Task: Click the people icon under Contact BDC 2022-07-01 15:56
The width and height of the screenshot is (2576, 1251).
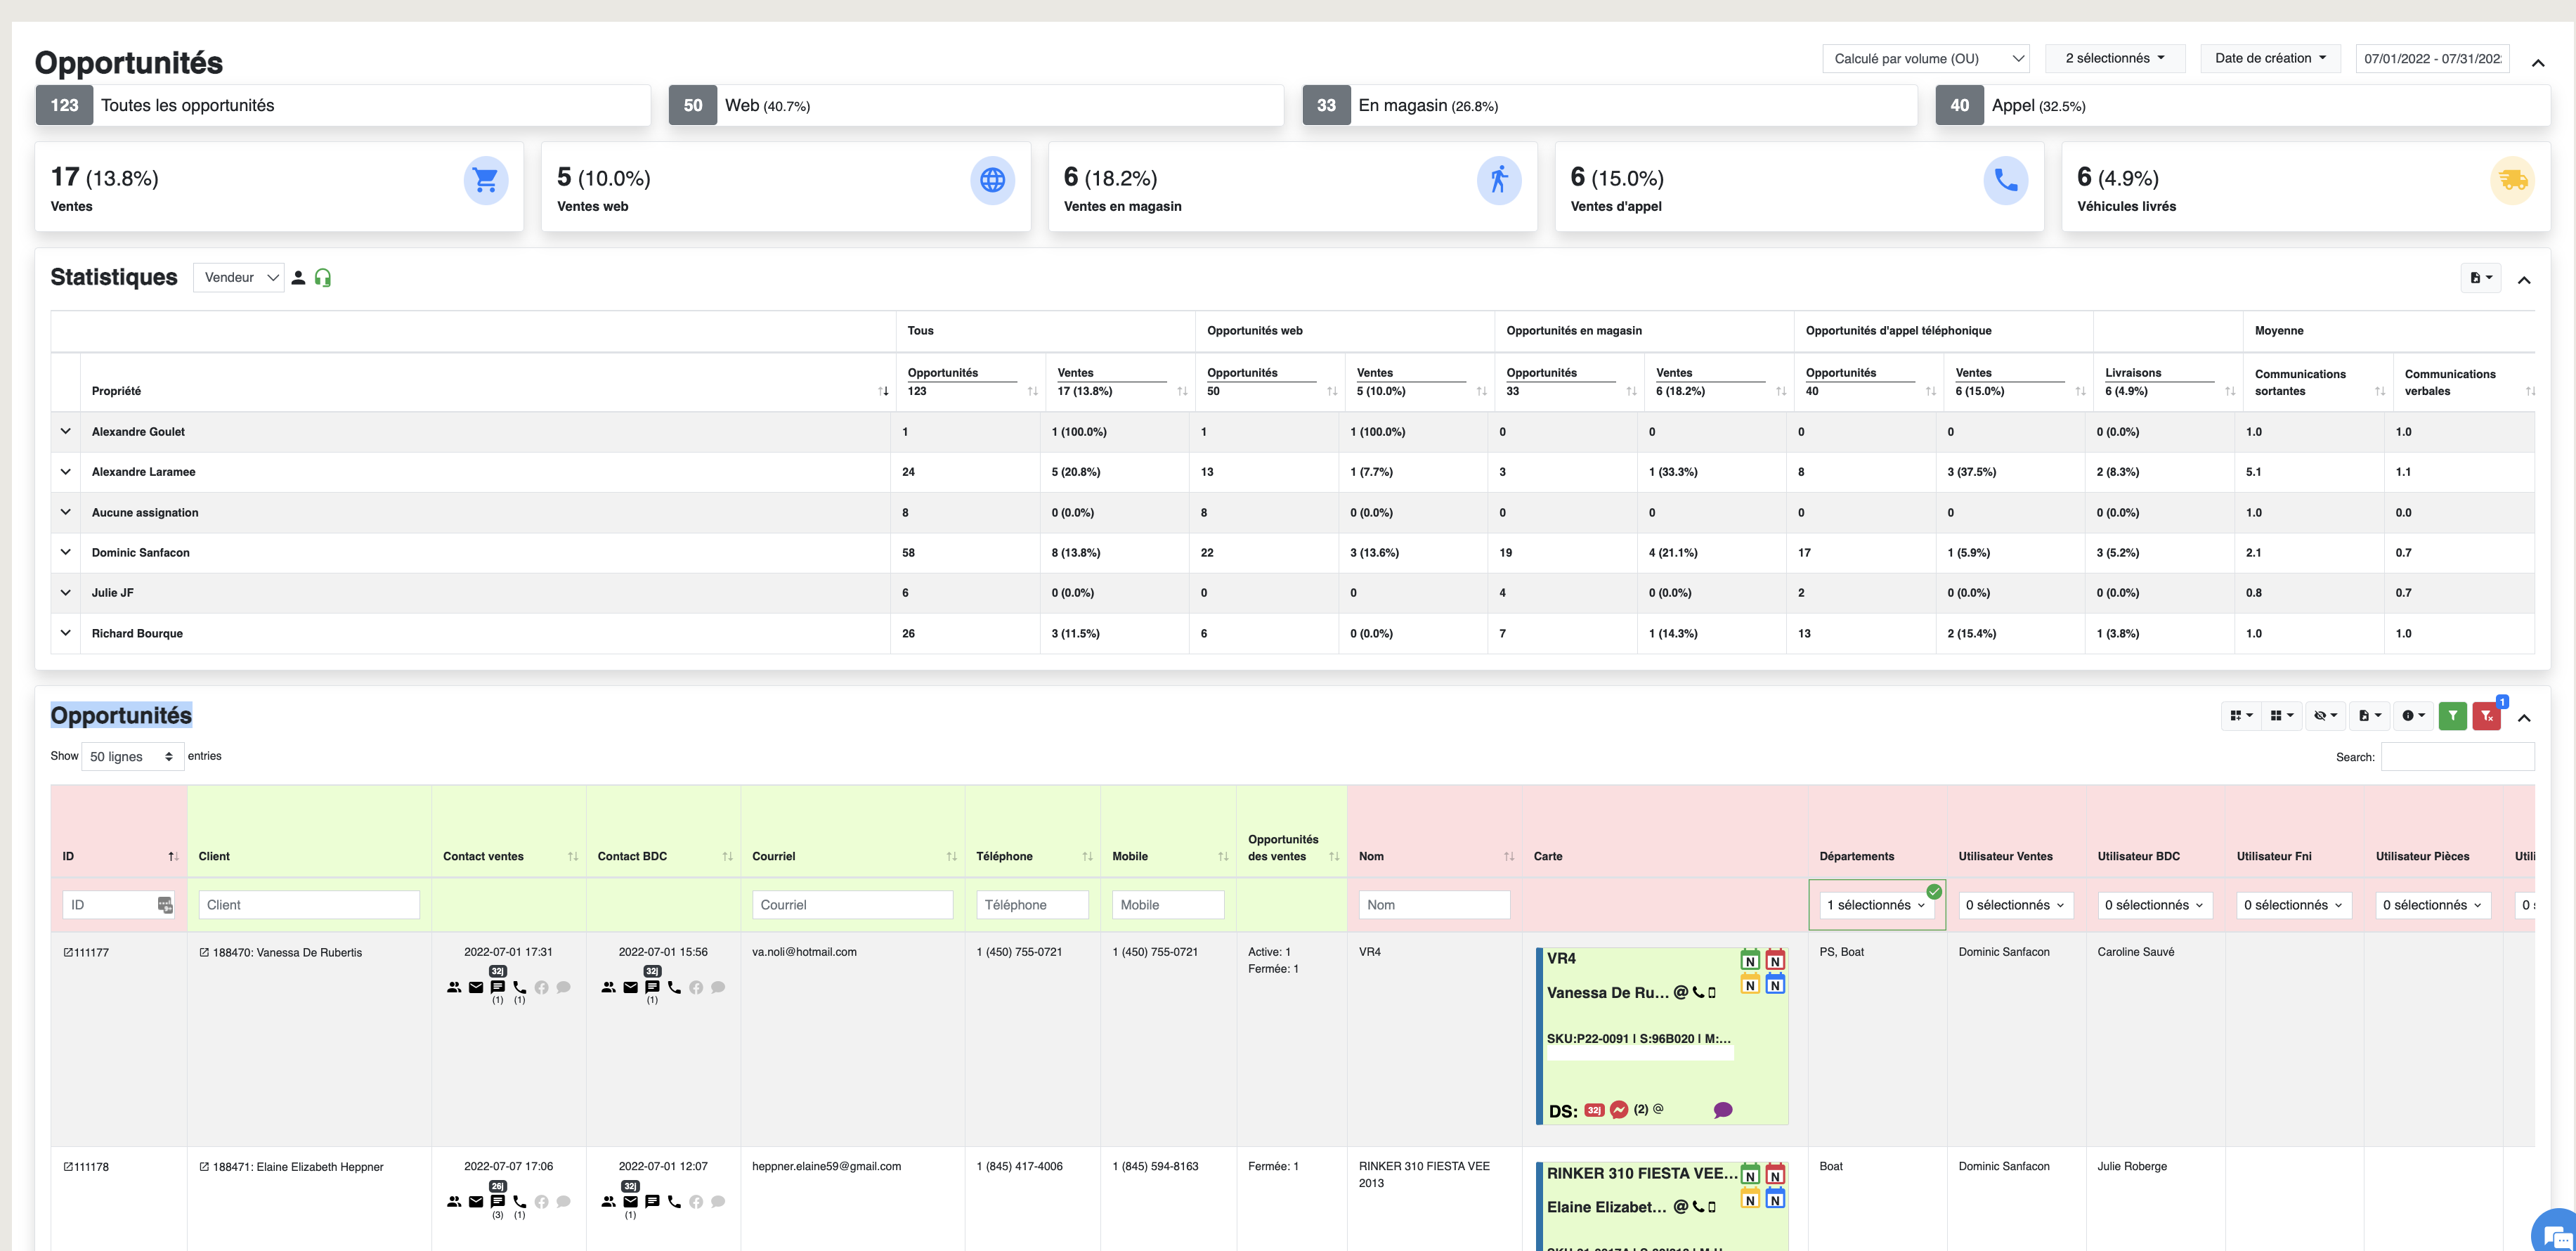Action: coord(608,987)
